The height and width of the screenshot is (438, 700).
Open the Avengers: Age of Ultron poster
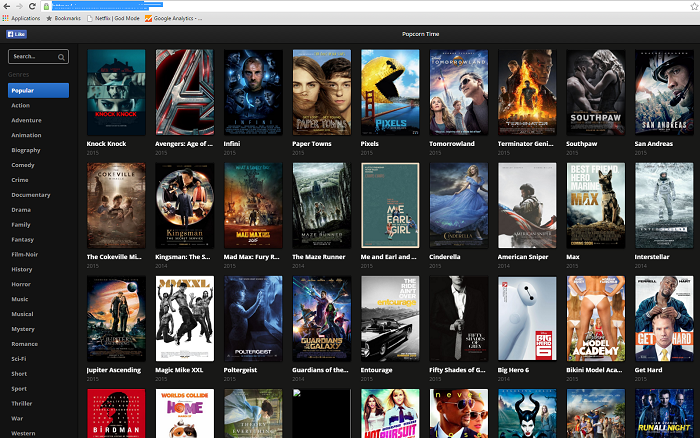coord(185,92)
